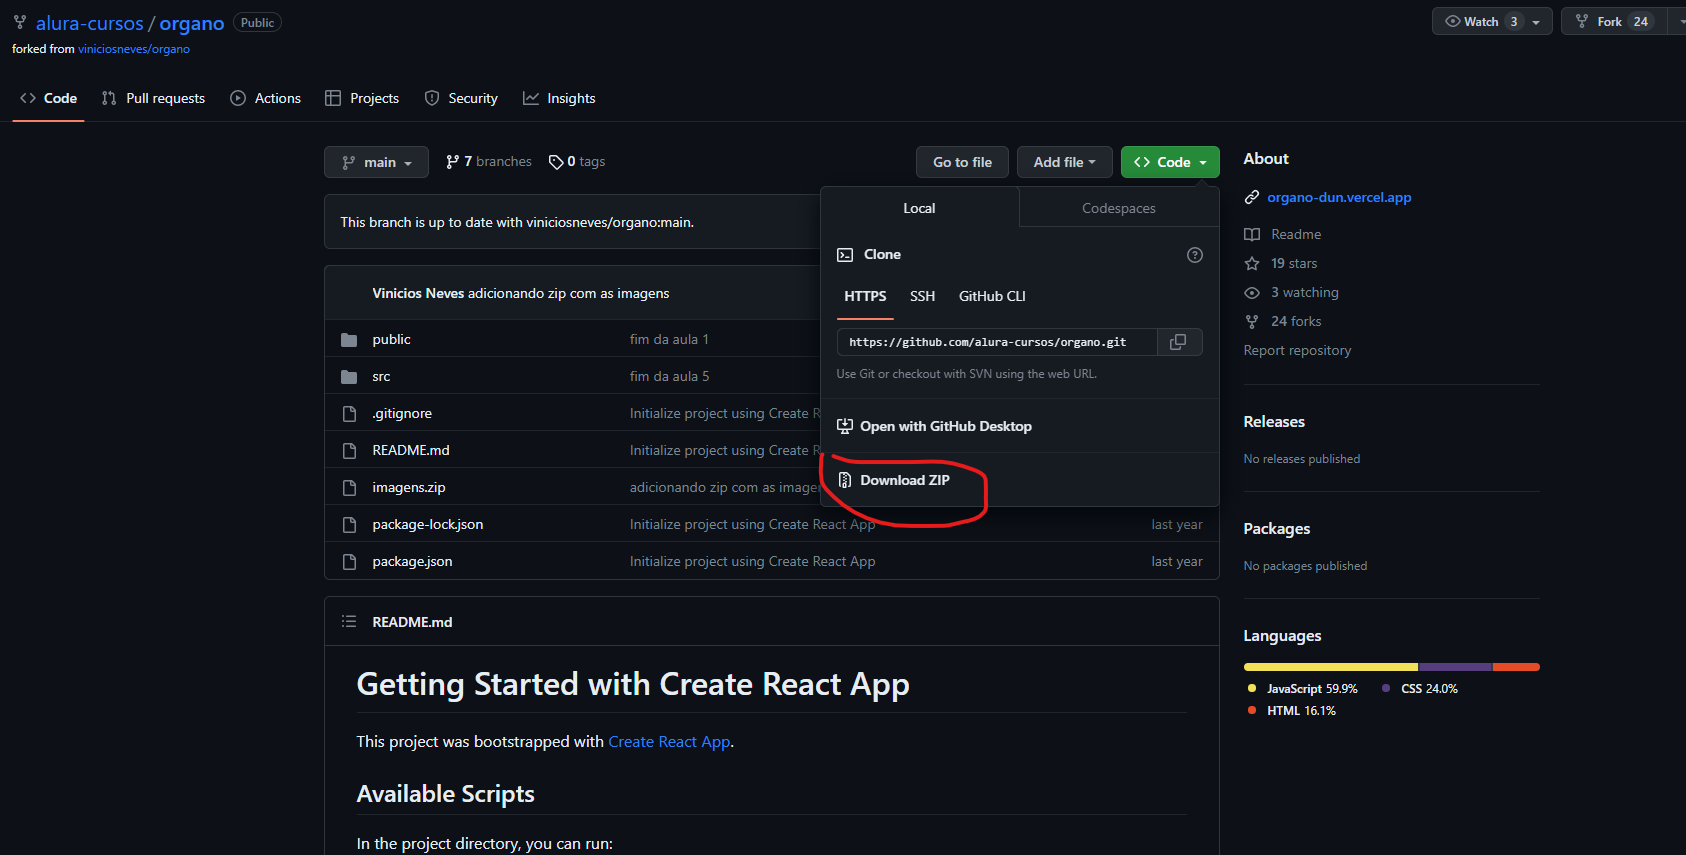
Task: View the 7 branches list
Action: (489, 162)
